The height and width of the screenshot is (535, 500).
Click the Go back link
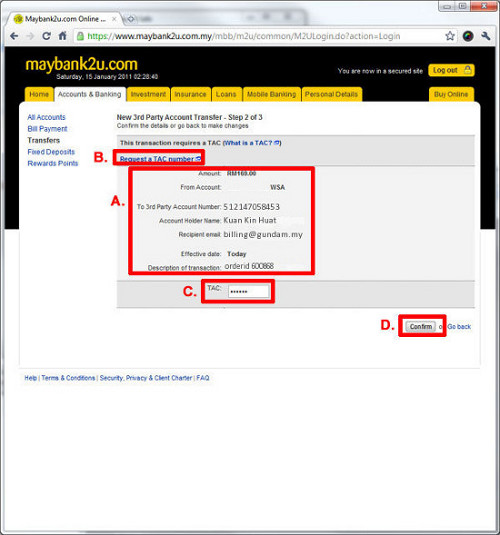tap(459, 327)
